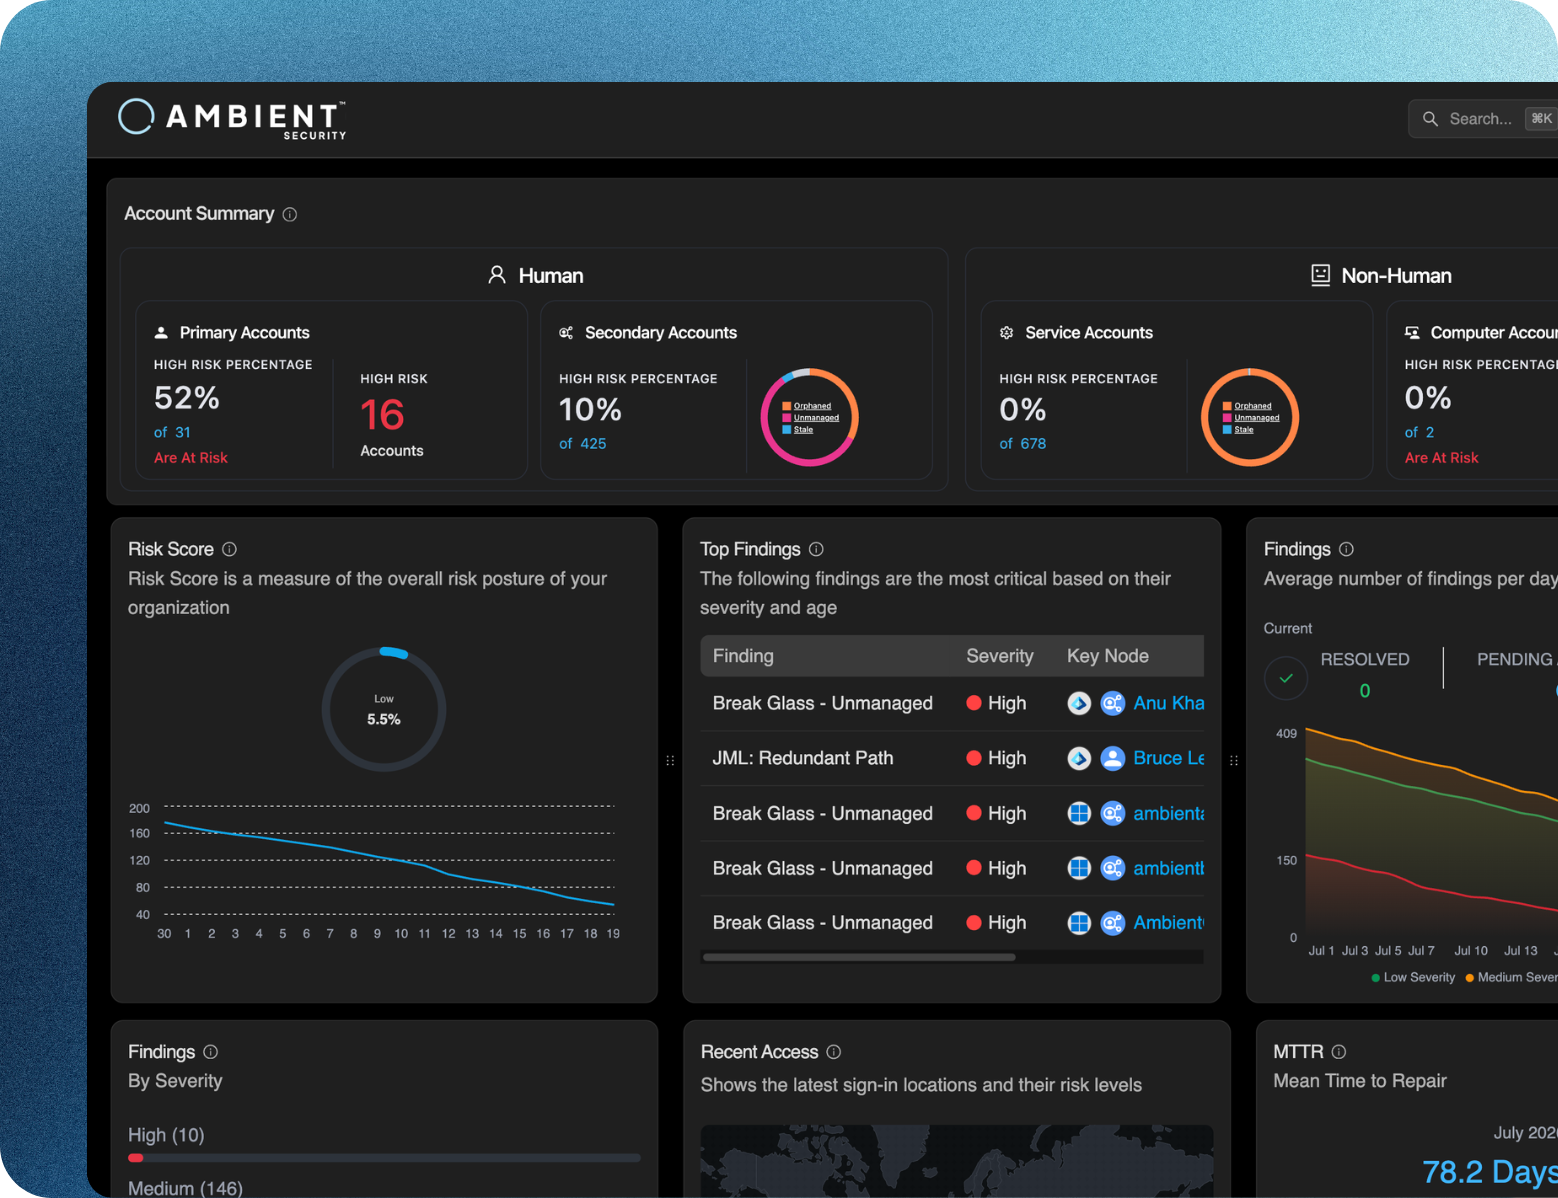Click the Primary Accounts user icon
The width and height of the screenshot is (1558, 1198).
[161, 333]
